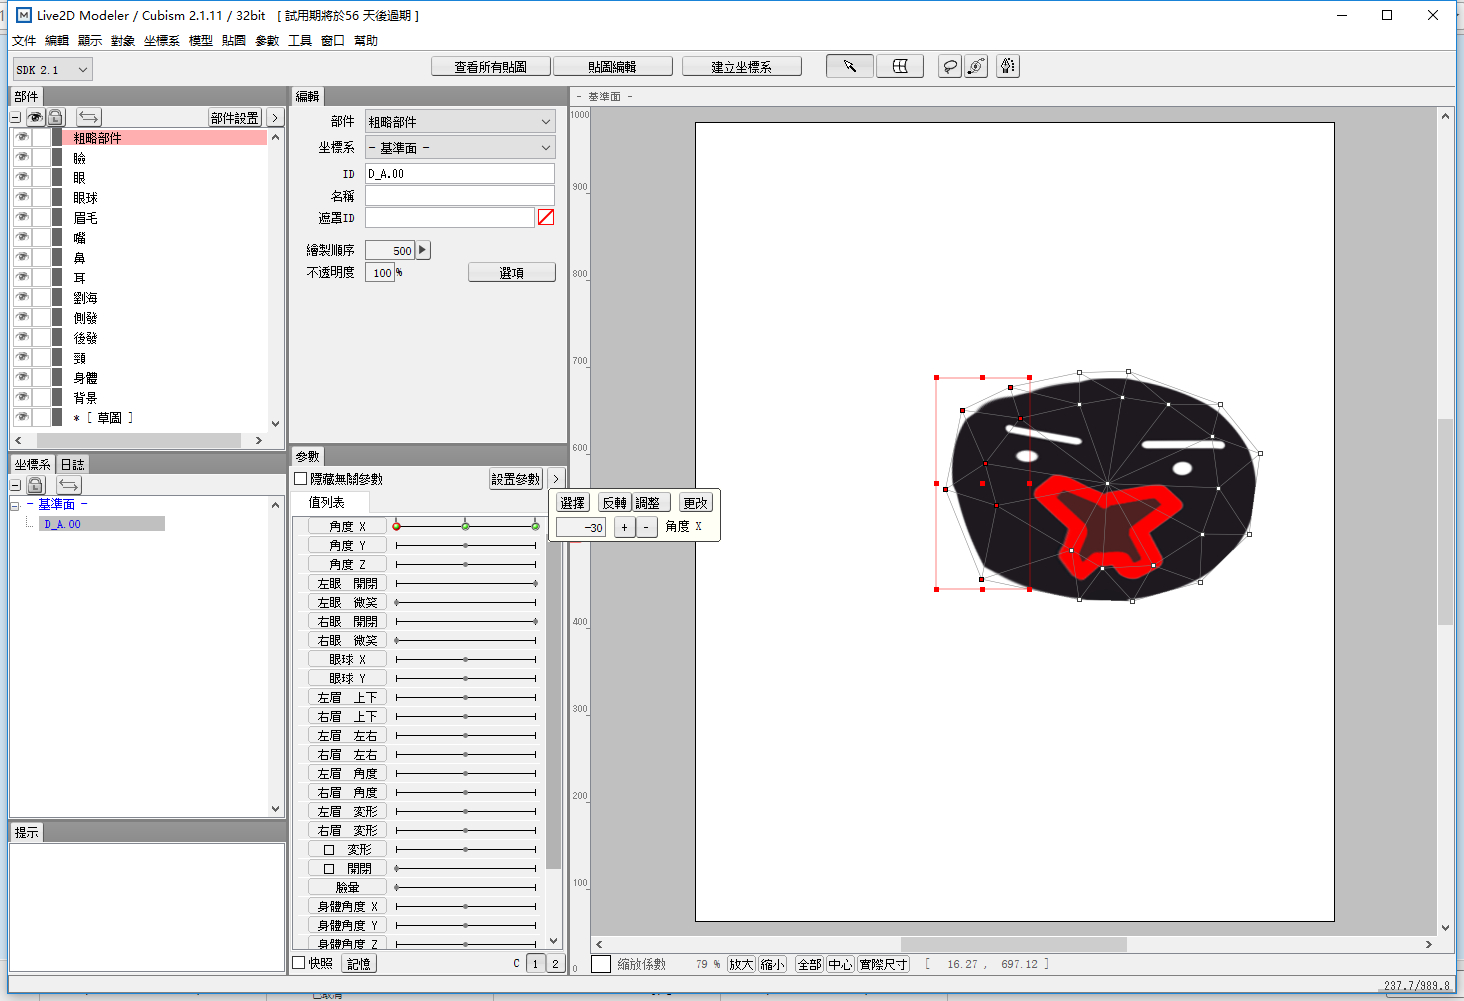Expand the arrow next to 設置參數
The image size is (1464, 1001).
(556, 479)
